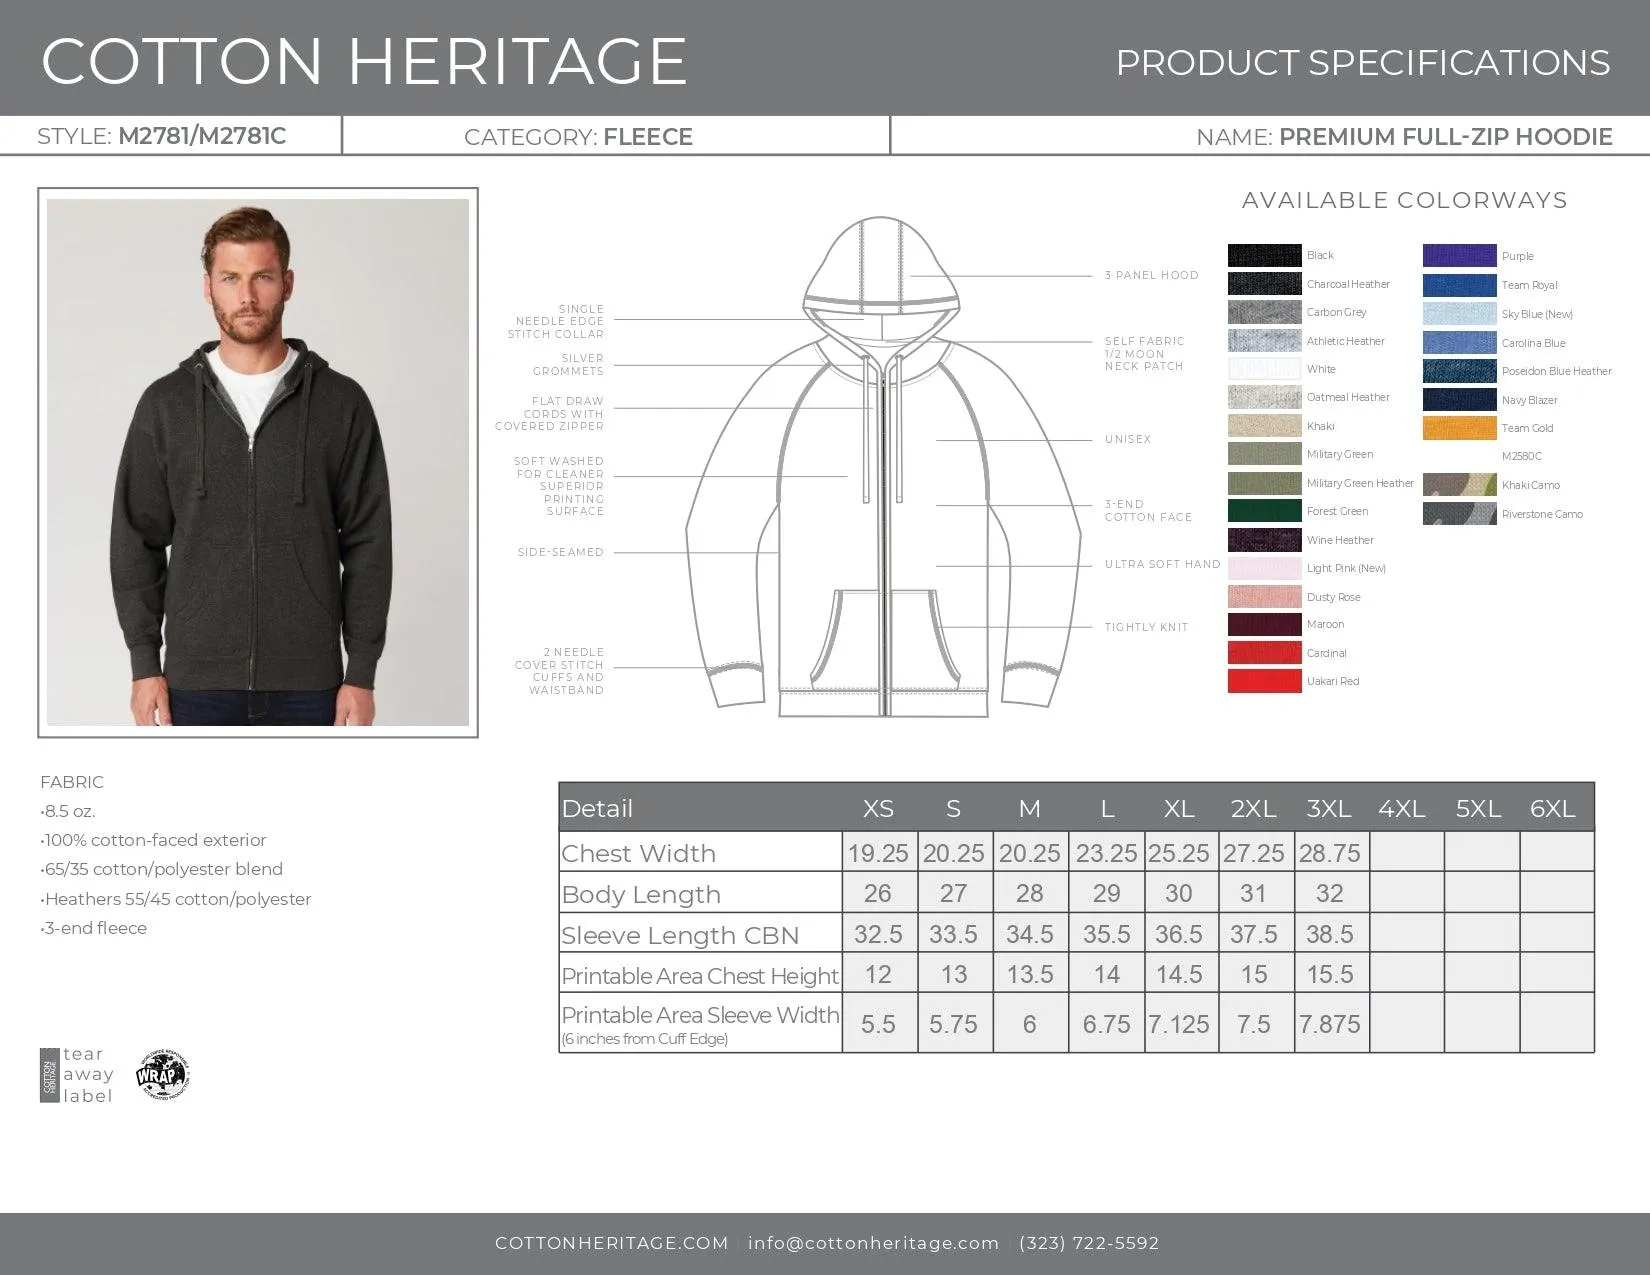1650x1275 pixels.
Task: Select the Oatmeal Heather swatch
Action: click(x=1264, y=397)
